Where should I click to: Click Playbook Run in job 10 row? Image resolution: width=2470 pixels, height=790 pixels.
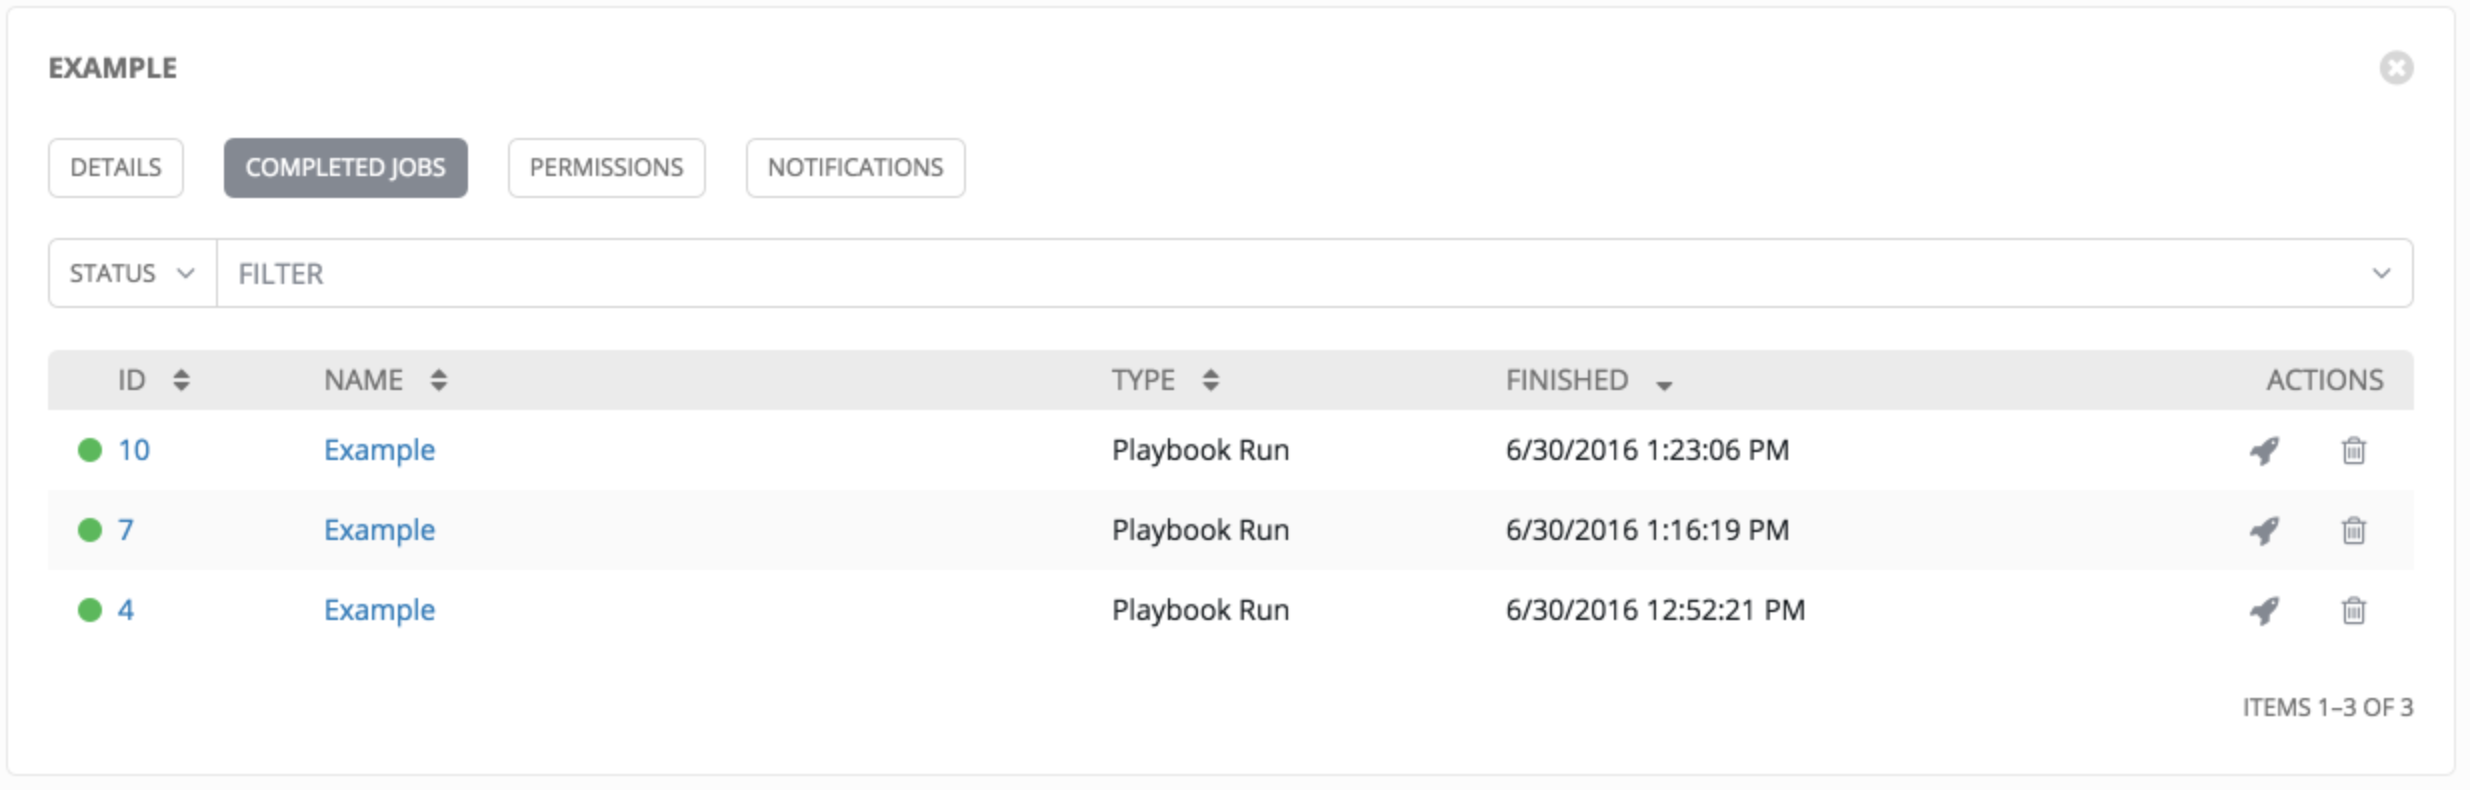coord(1200,450)
